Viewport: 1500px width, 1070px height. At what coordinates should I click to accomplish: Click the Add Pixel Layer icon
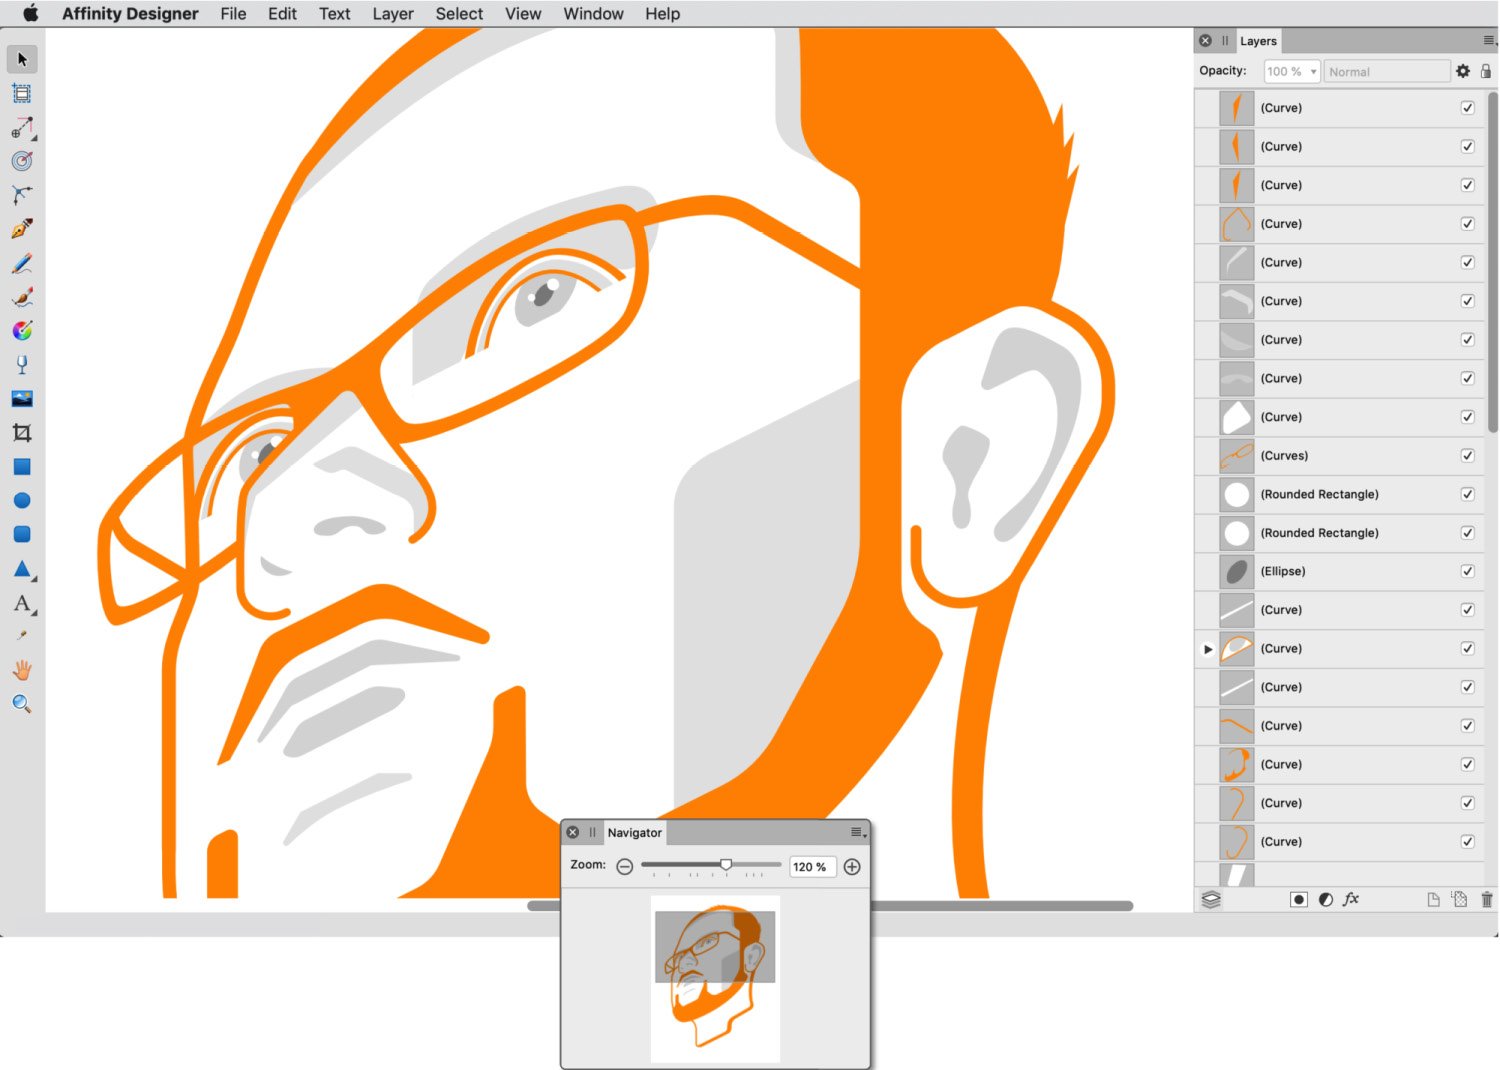coord(1459,899)
